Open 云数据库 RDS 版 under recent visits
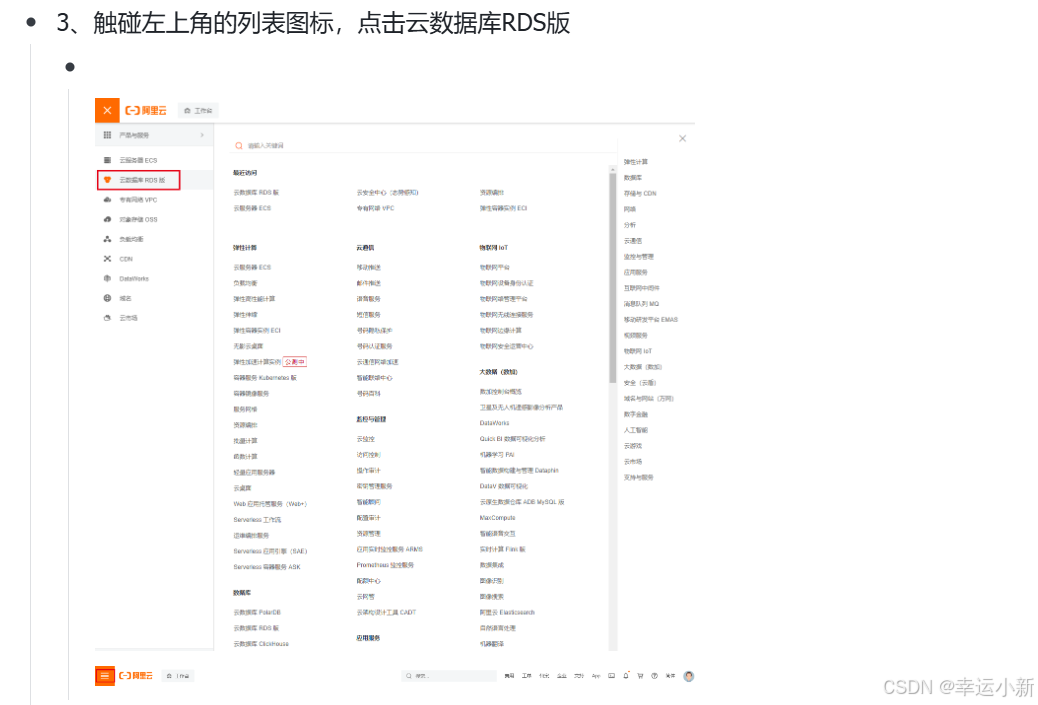The width and height of the screenshot is (1038, 705). coord(256,193)
